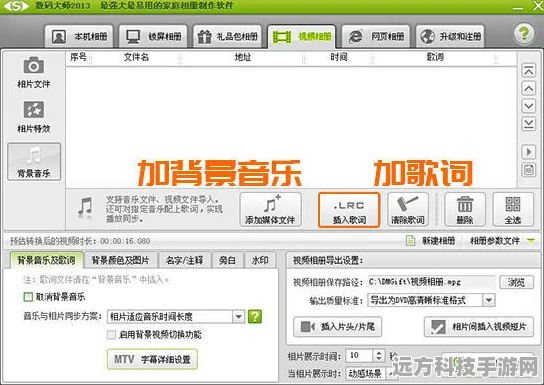The height and width of the screenshot is (385, 544).
Task: Expand the 相册参数文件 dropdown arrow
Action: click(531, 240)
